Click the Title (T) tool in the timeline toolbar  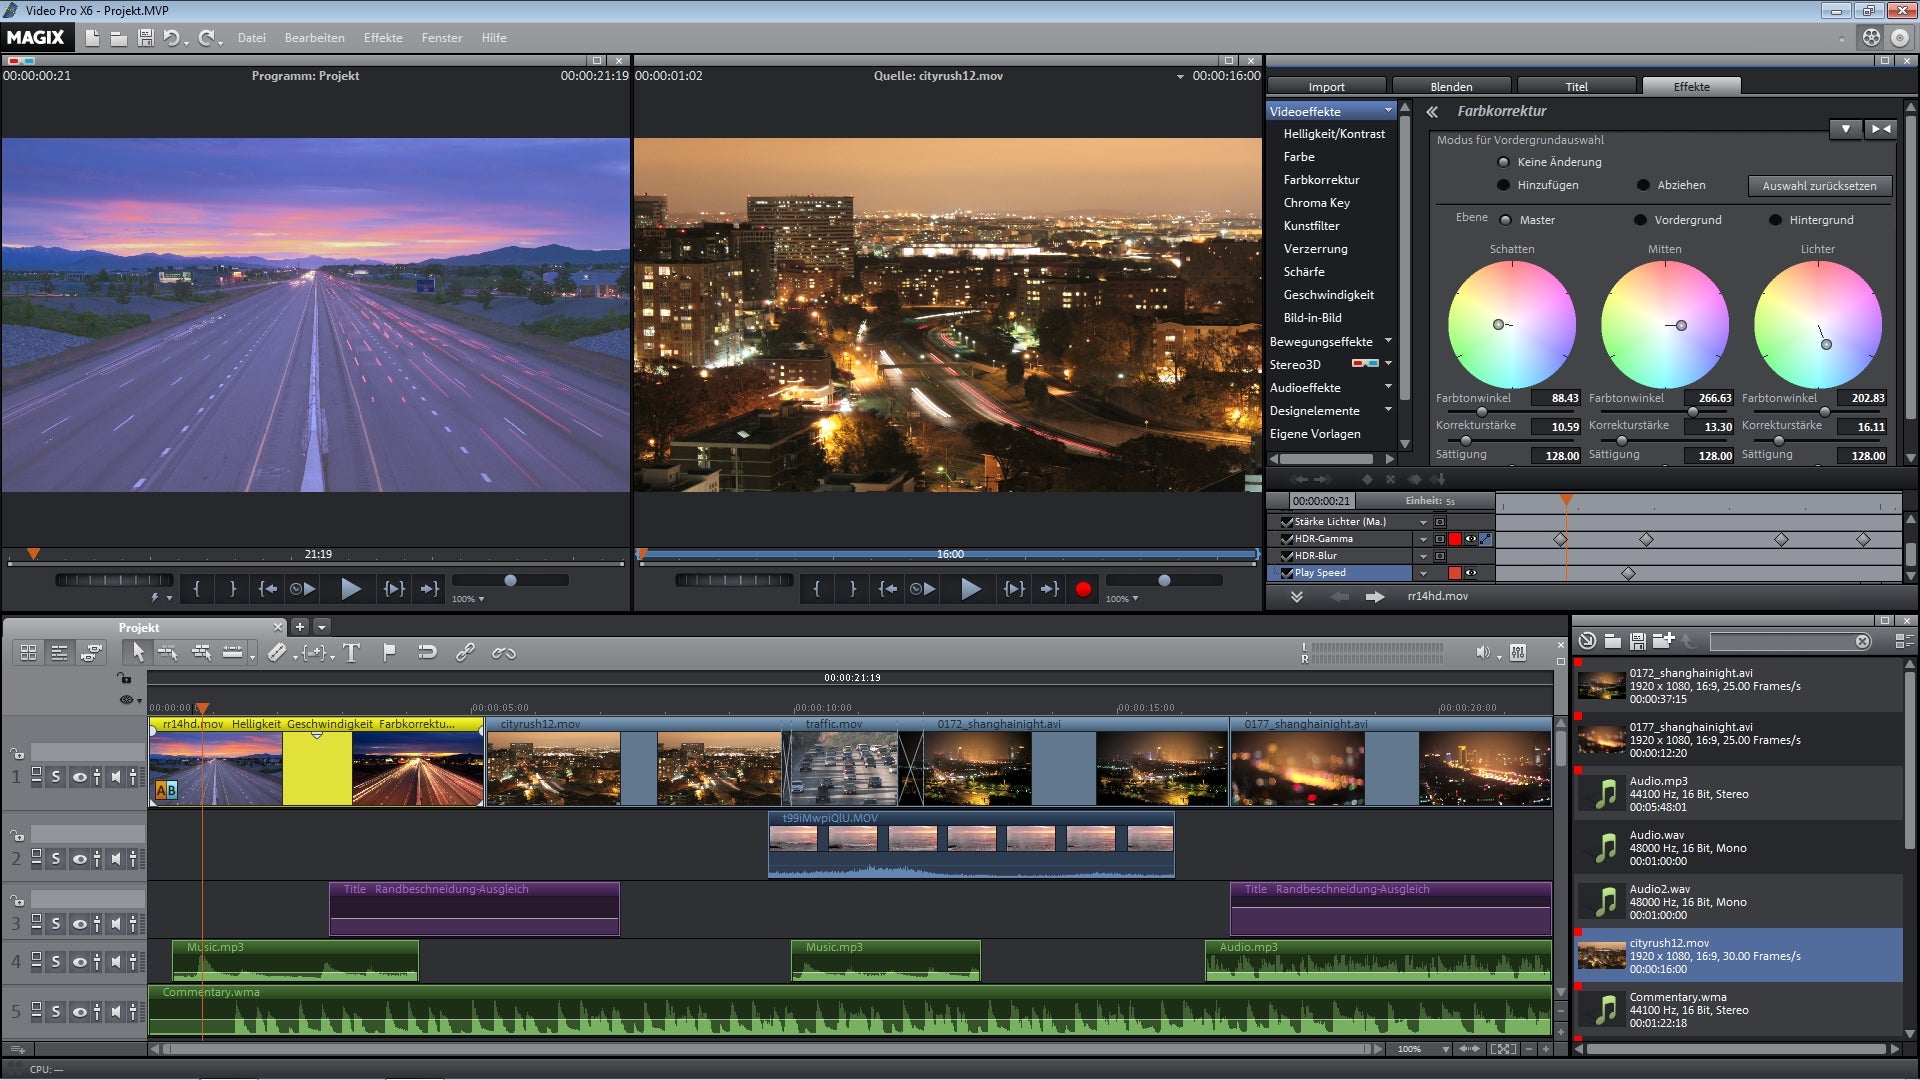pyautogui.click(x=351, y=653)
